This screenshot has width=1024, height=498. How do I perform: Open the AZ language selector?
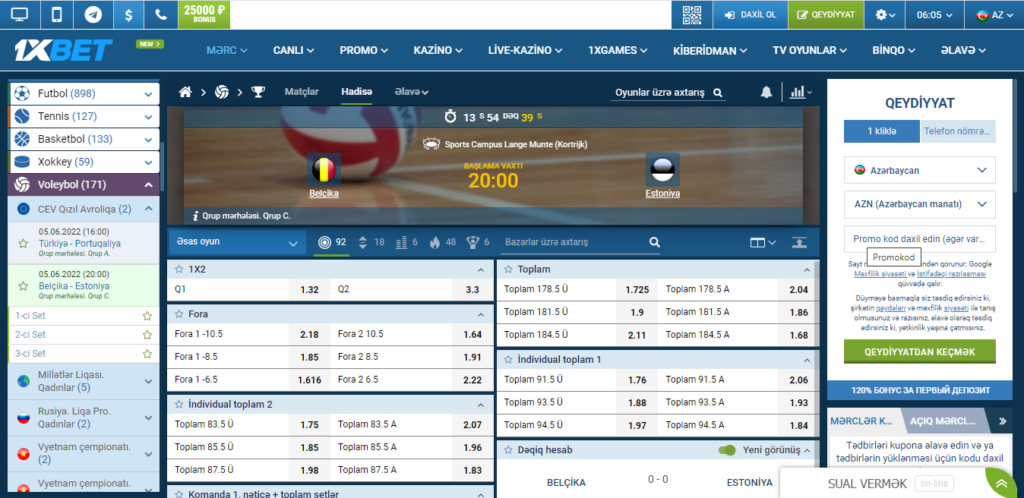[x=993, y=14]
